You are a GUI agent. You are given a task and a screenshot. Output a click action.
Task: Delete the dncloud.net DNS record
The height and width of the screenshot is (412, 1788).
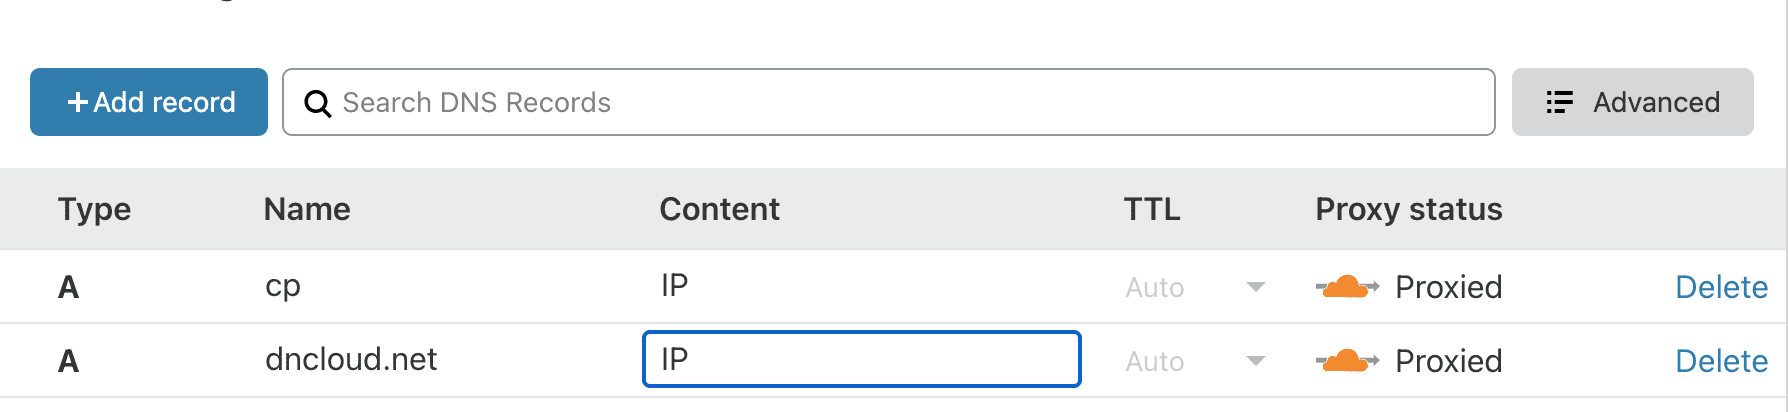coord(1721,361)
